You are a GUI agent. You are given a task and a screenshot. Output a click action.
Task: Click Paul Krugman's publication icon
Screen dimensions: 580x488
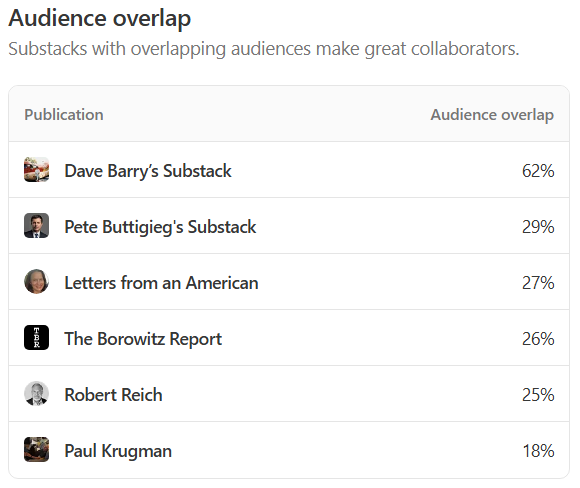pyautogui.click(x=36, y=449)
